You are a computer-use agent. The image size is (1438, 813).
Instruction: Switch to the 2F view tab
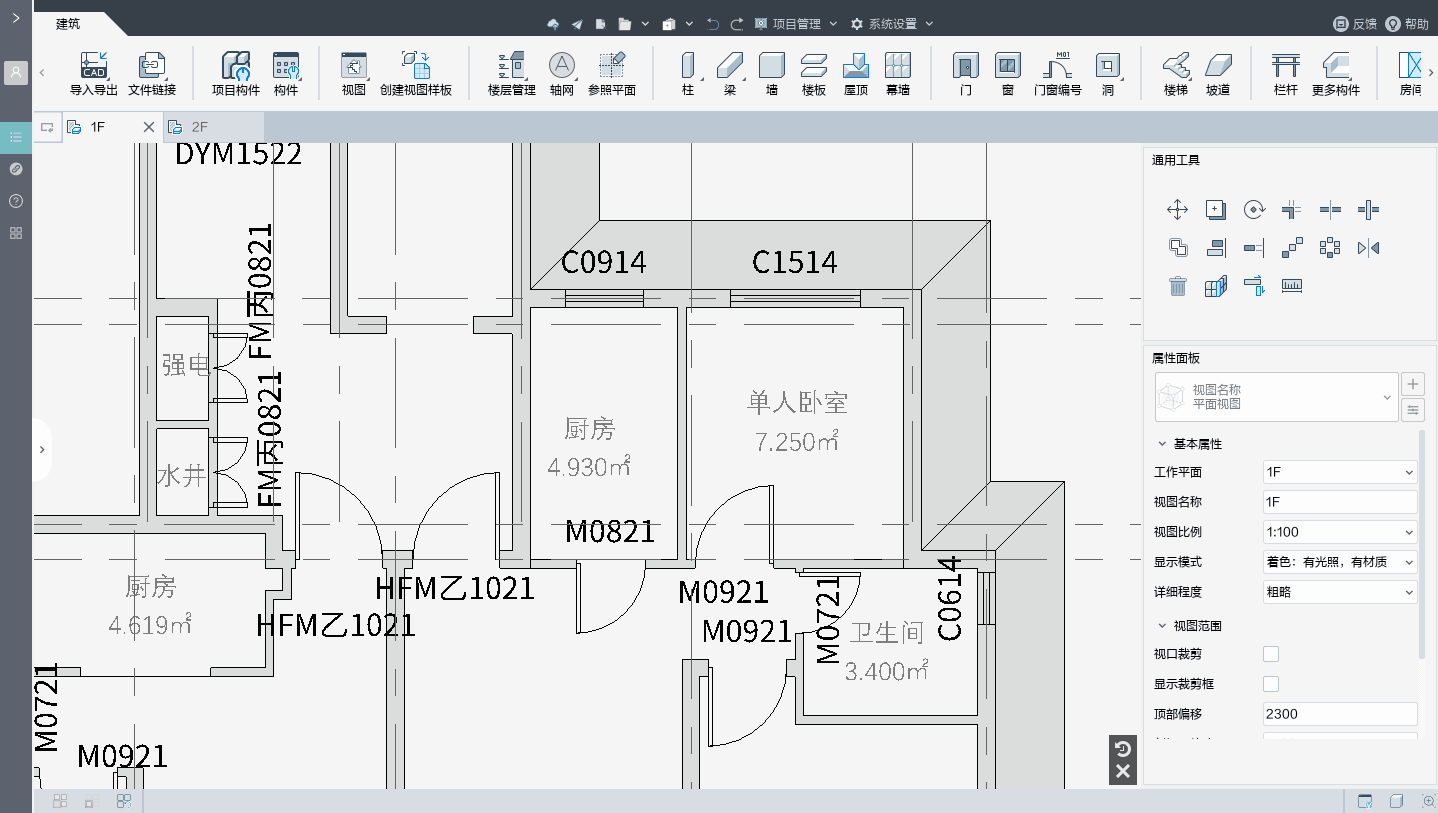(x=214, y=127)
